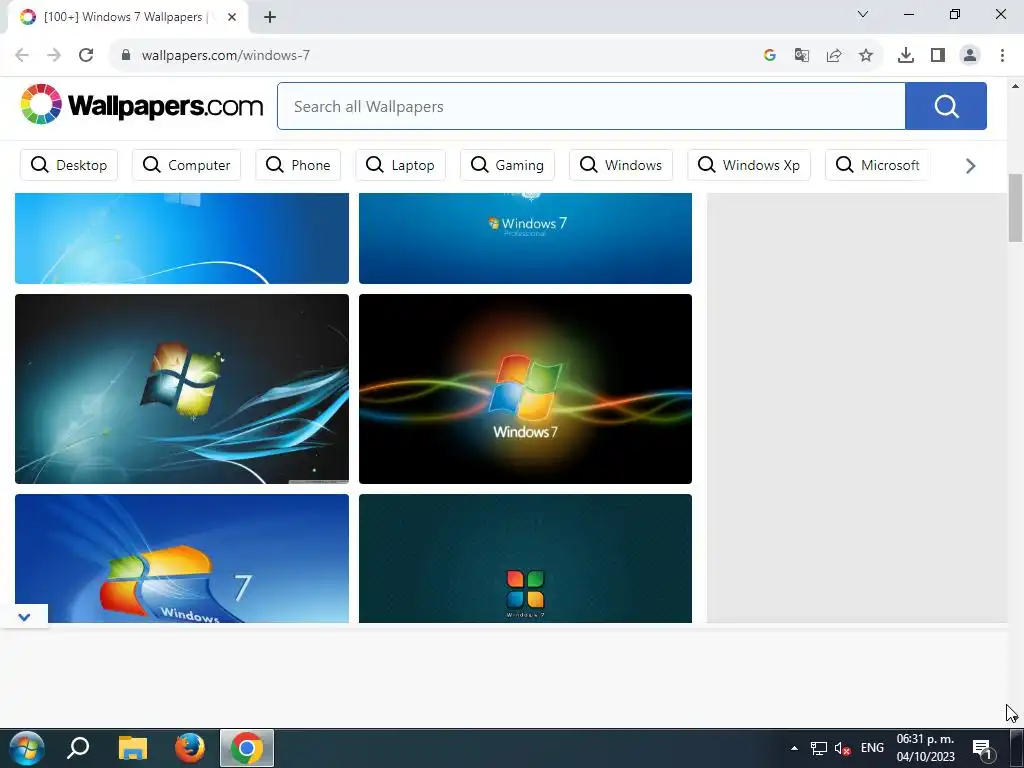Open the network tray icon
The width and height of the screenshot is (1024, 768).
818,748
